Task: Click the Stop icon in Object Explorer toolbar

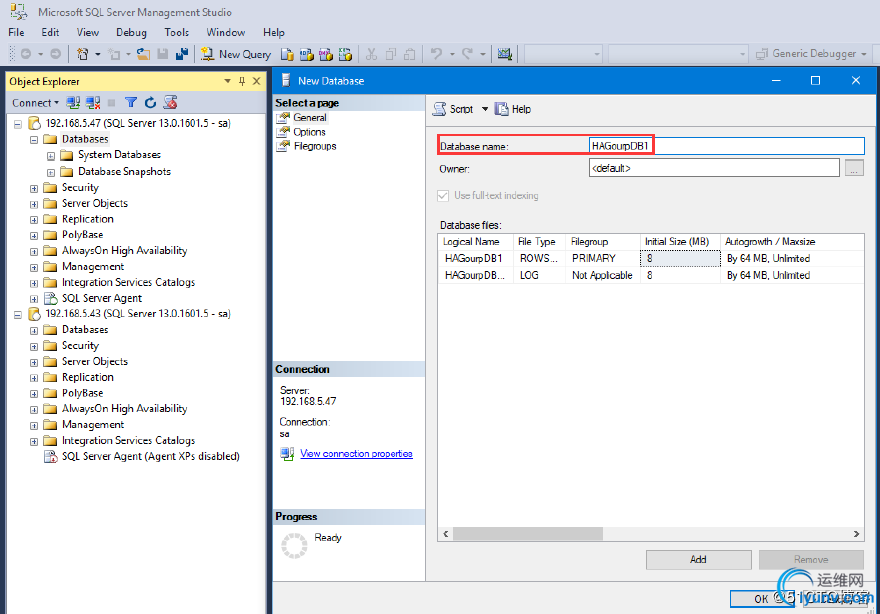Action: pyautogui.click(x=111, y=102)
